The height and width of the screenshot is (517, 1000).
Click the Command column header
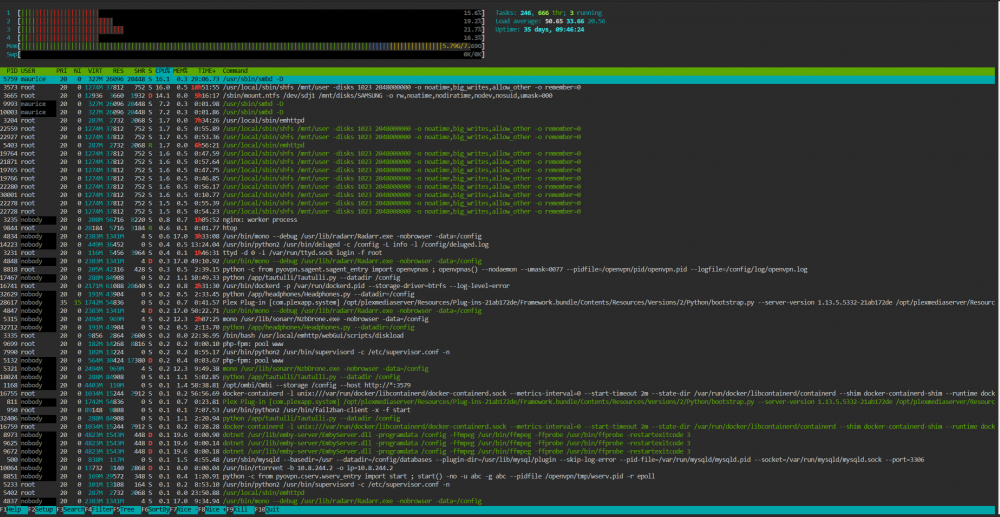click(x=235, y=70)
